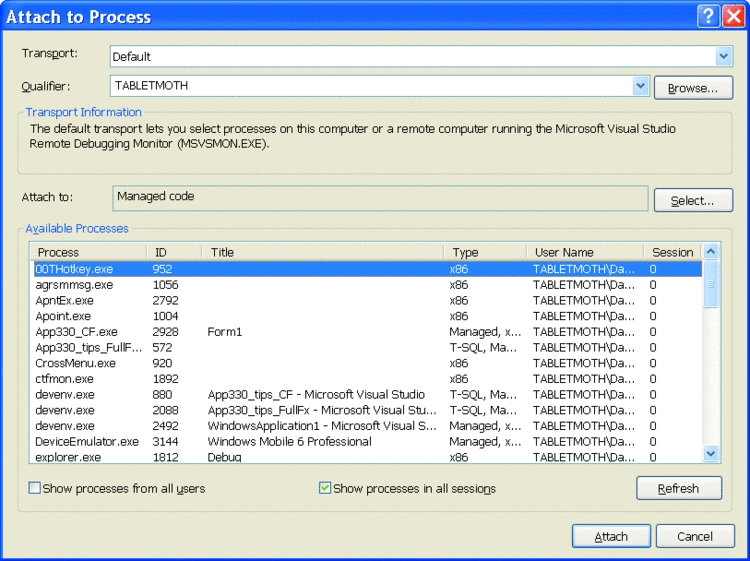The image size is (750, 561).
Task: Click the Form1 title cell
Action: point(225,332)
